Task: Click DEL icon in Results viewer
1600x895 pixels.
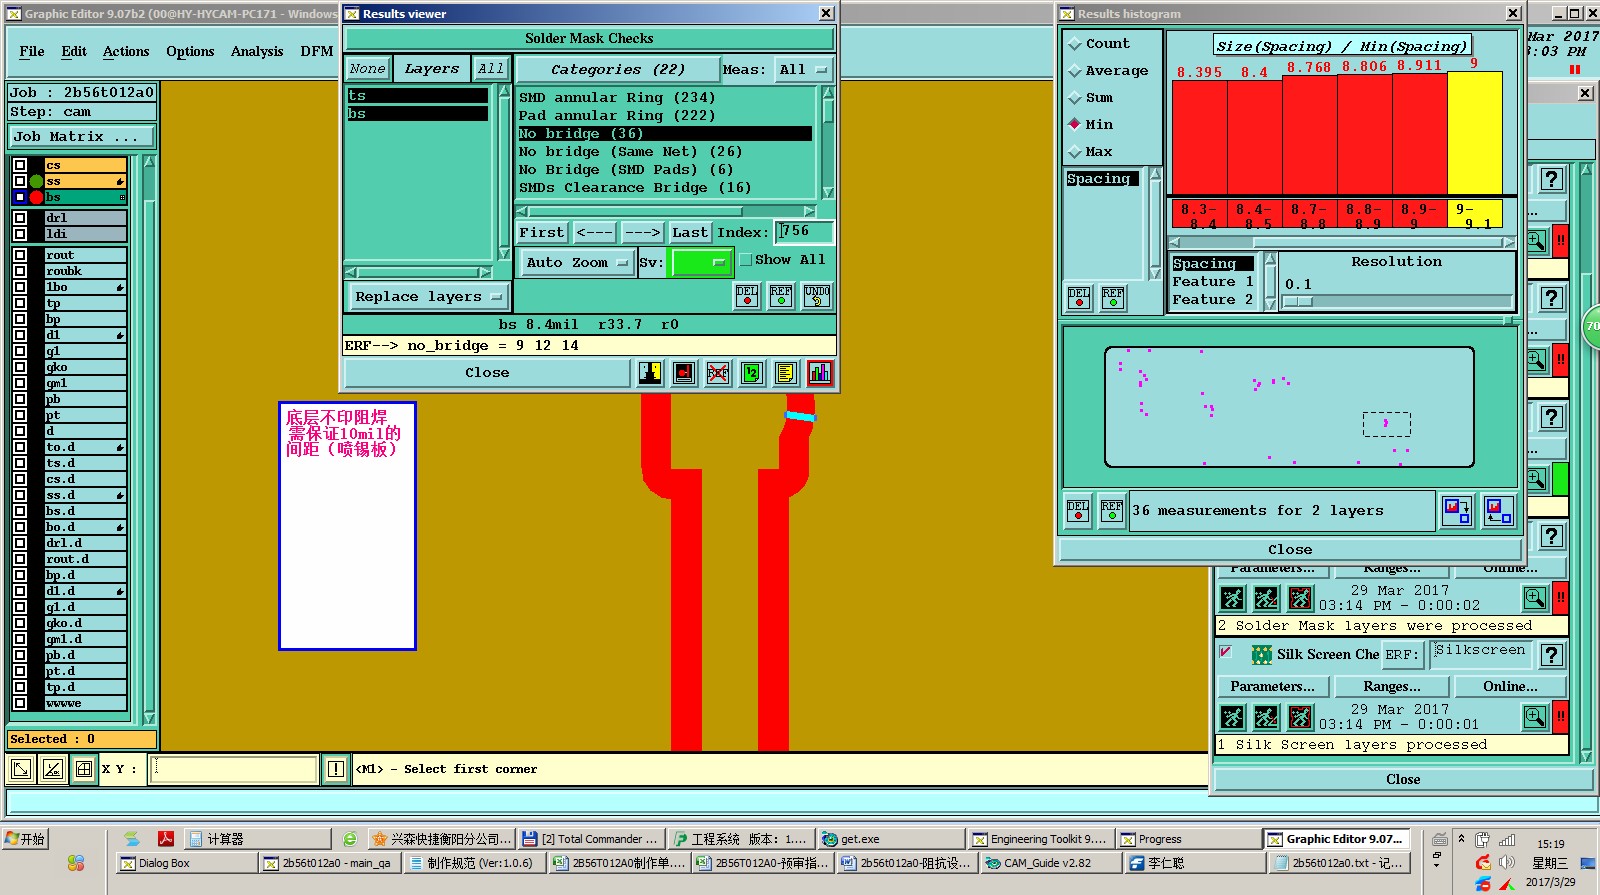Action: point(747,296)
